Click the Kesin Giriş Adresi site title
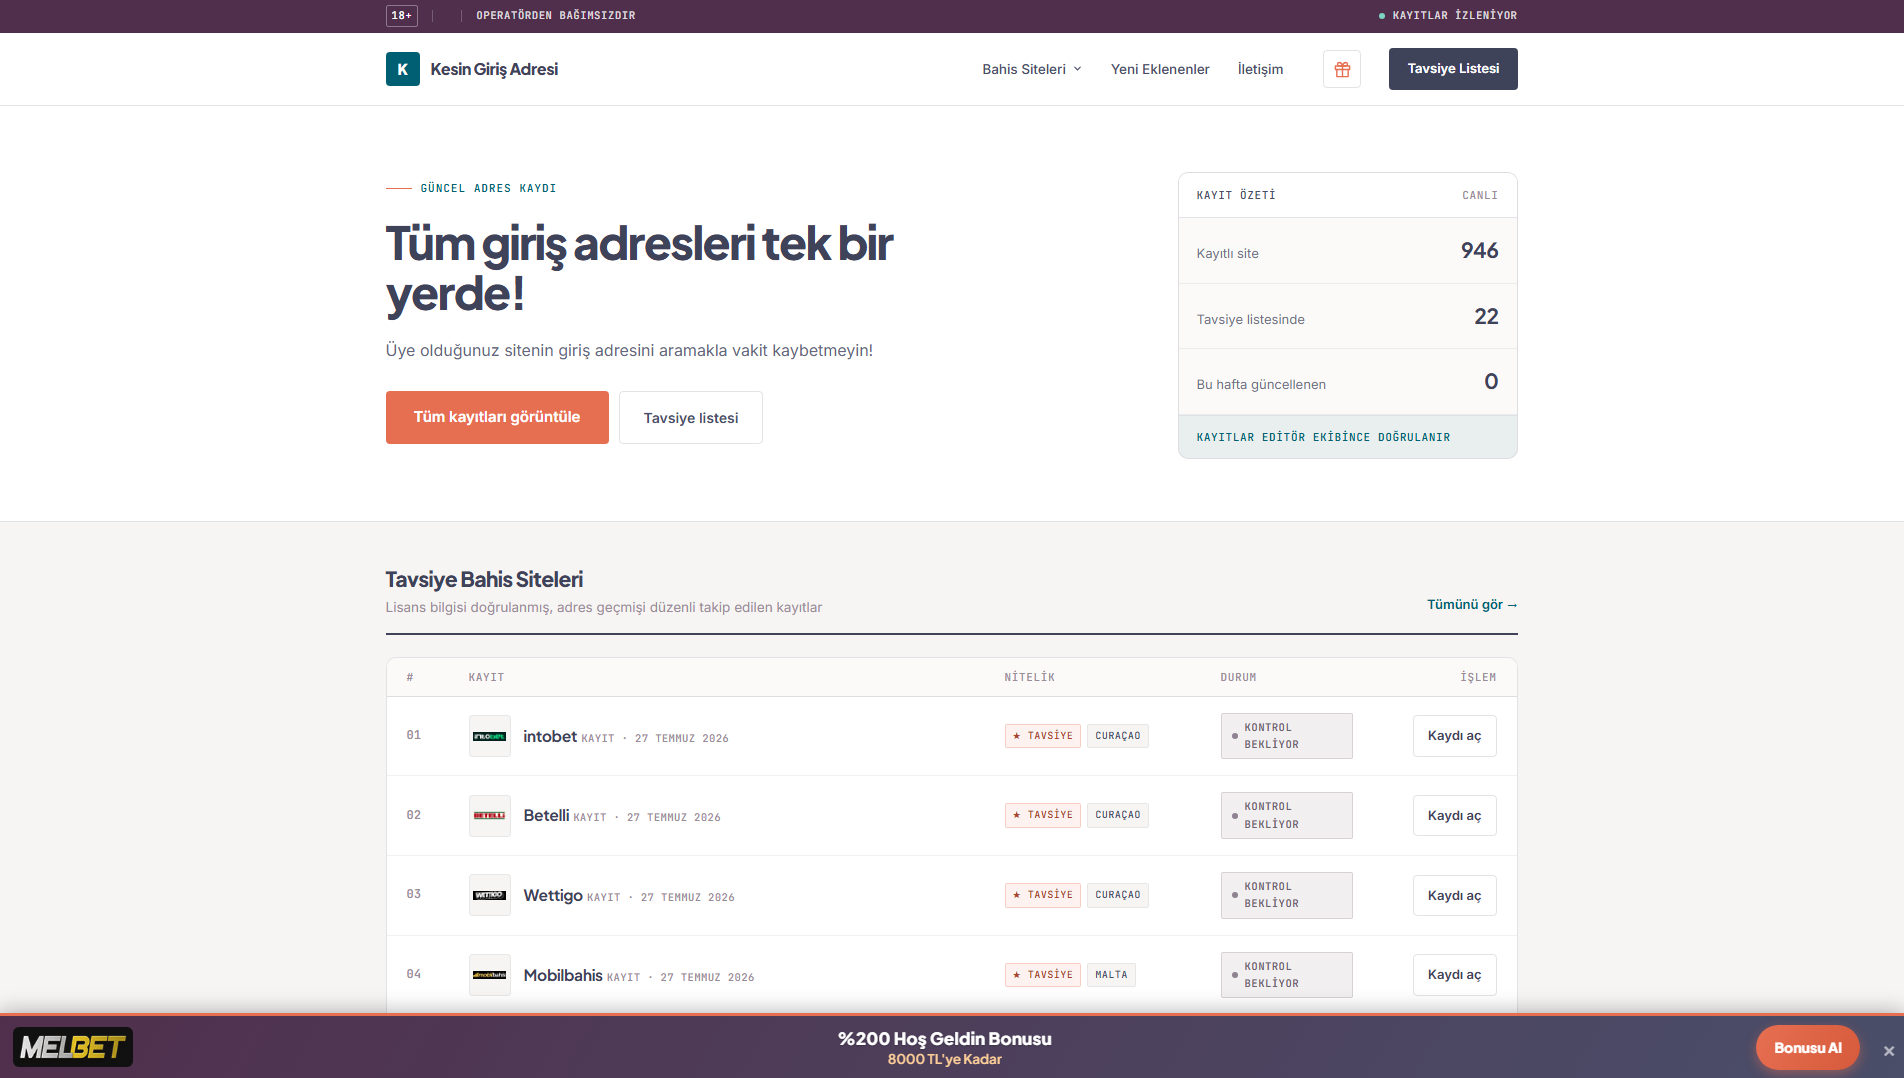The width and height of the screenshot is (1904, 1078). 494,69
